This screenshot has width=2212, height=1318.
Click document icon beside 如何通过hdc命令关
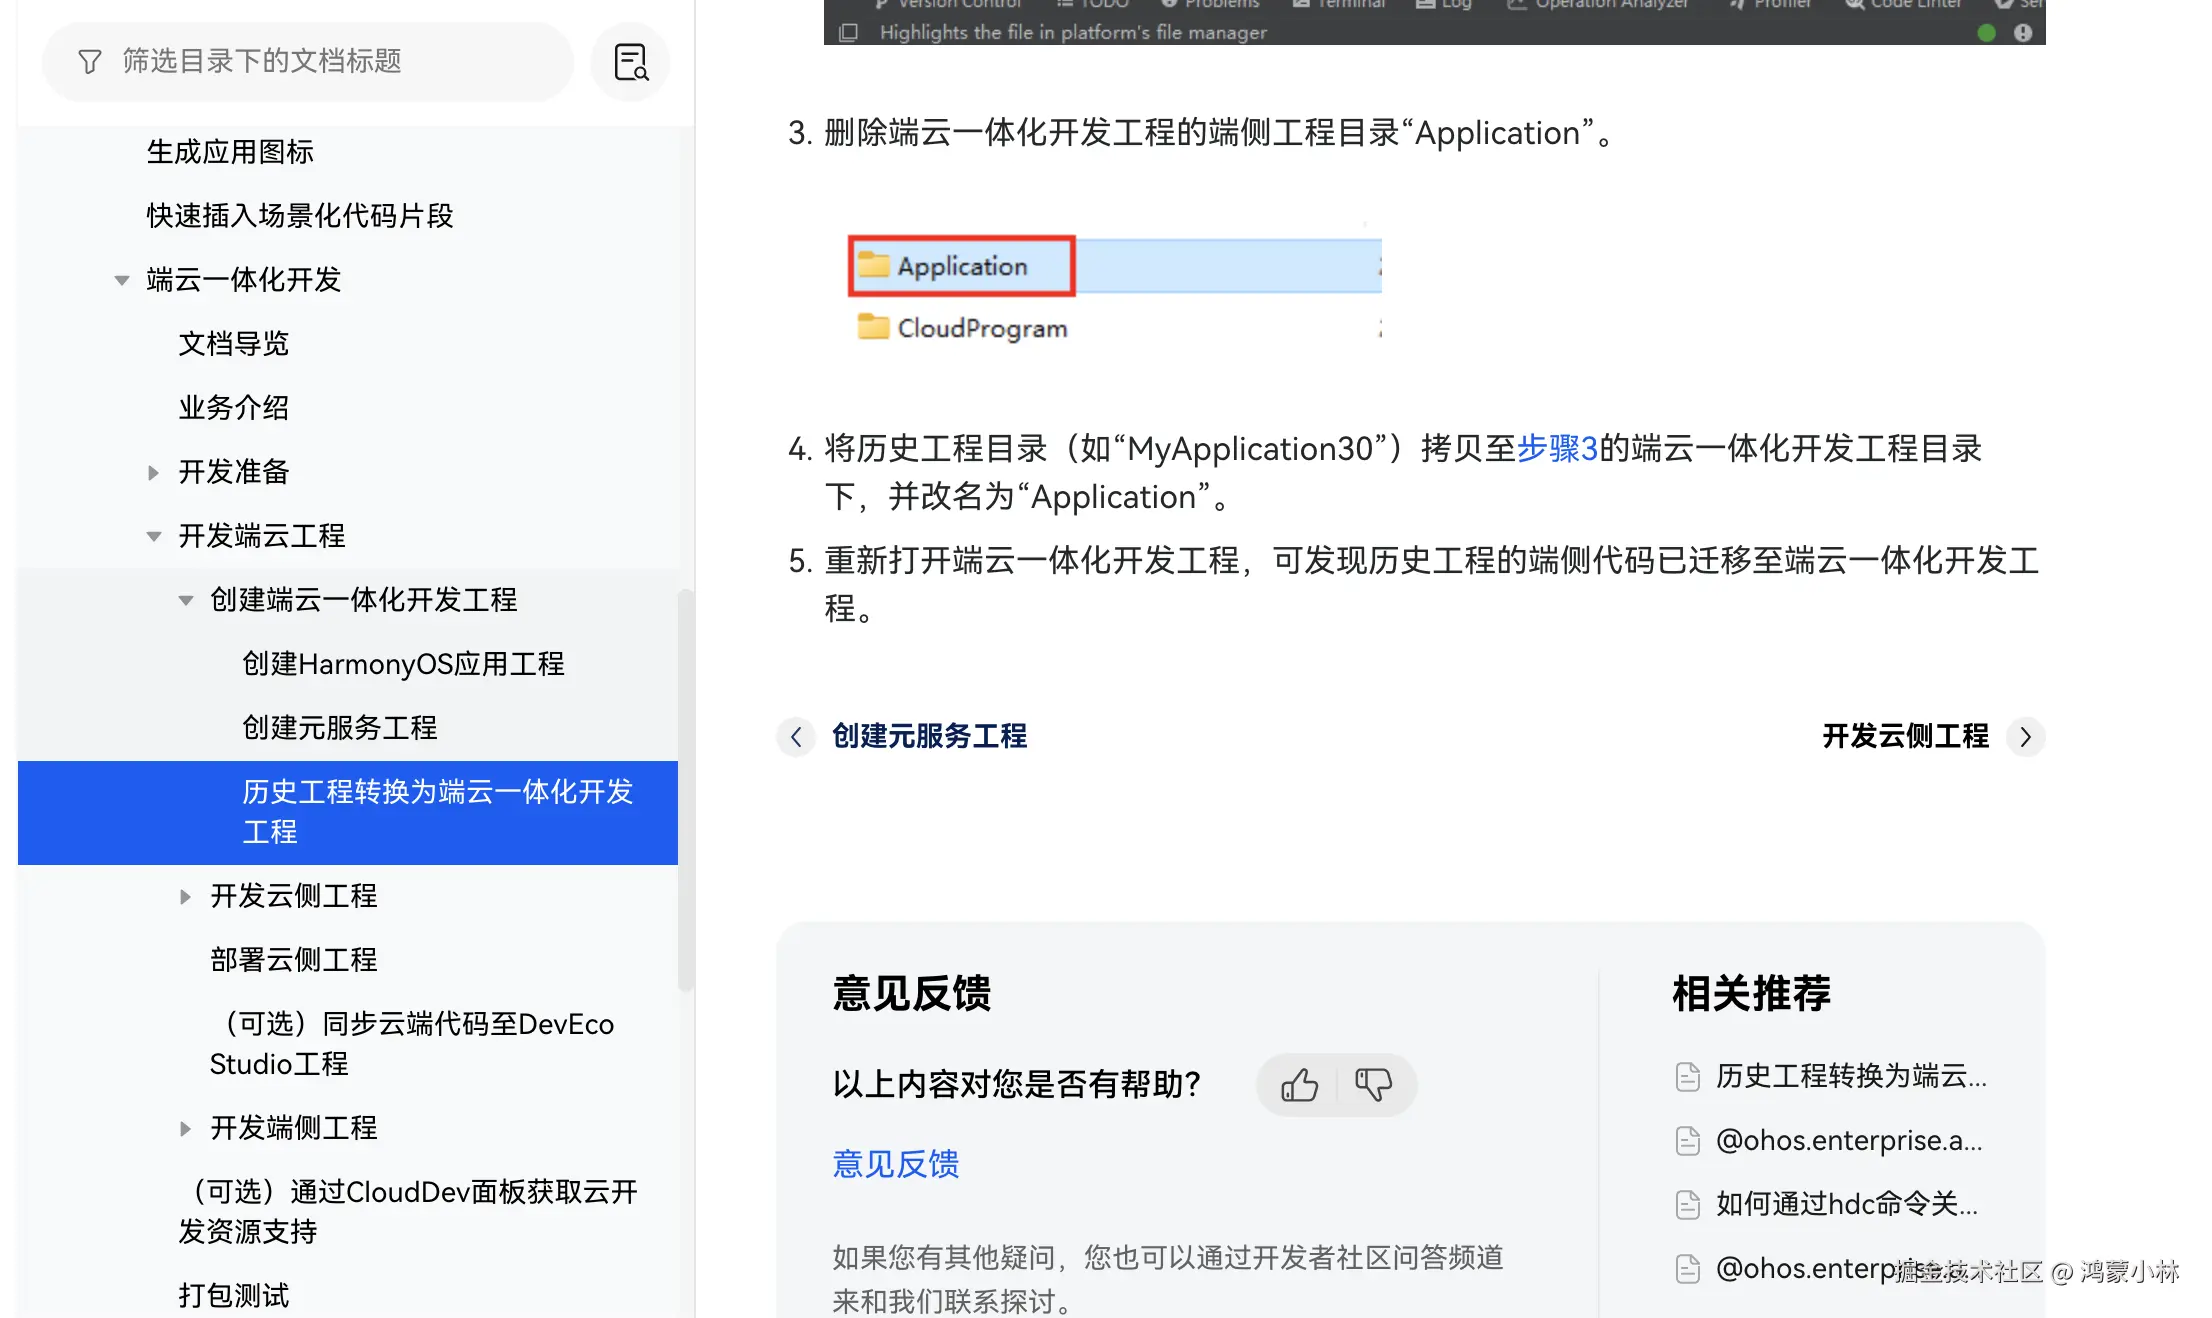pos(1687,1204)
